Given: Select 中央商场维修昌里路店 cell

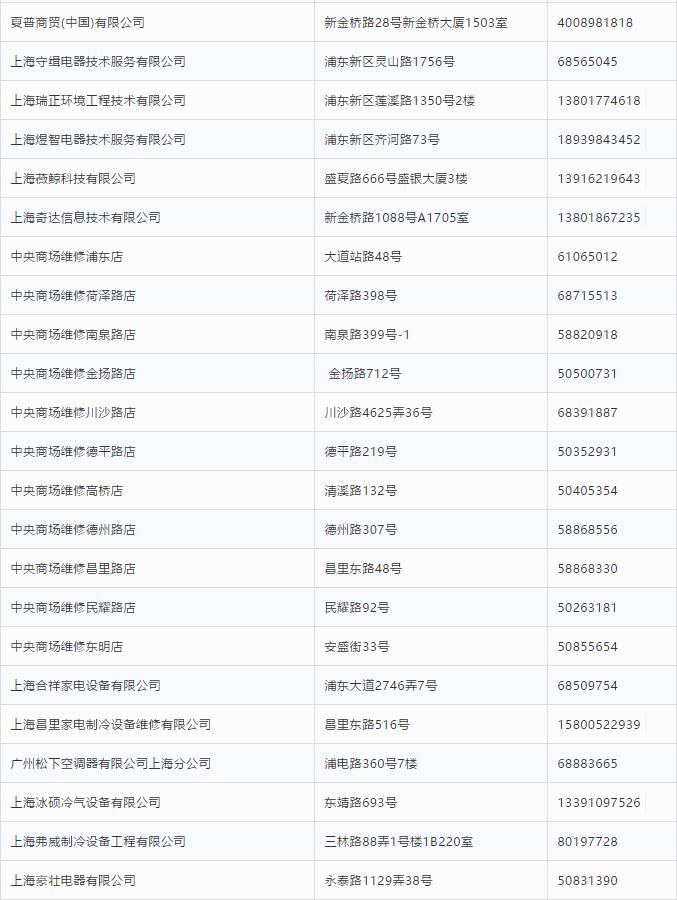Looking at the screenshot, I should (157, 569).
